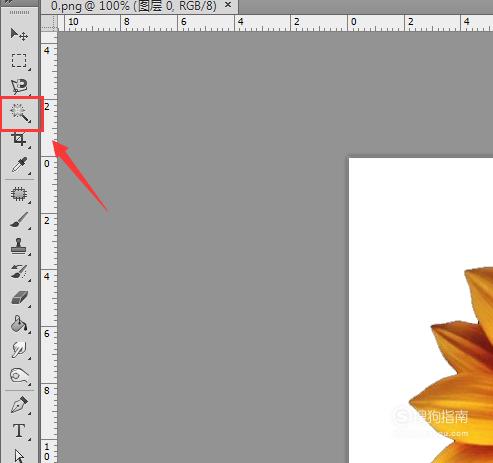This screenshot has height=463, width=493.
Task: Select the Eraser tool
Action: (19, 298)
